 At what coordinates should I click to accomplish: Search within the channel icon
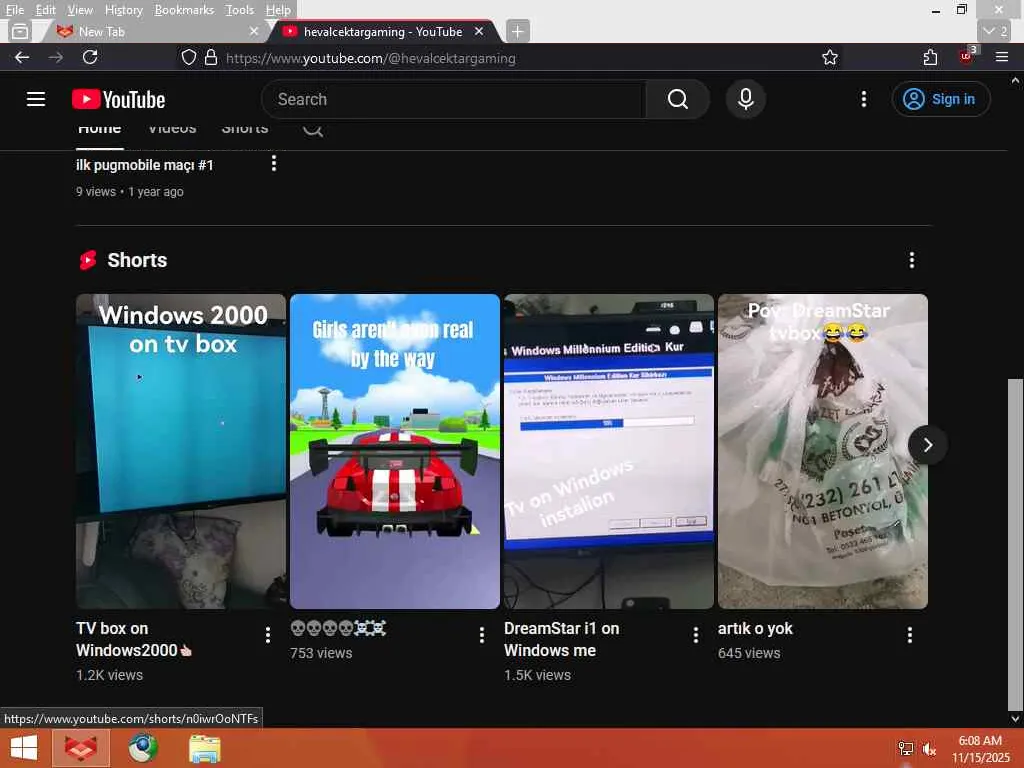click(313, 130)
